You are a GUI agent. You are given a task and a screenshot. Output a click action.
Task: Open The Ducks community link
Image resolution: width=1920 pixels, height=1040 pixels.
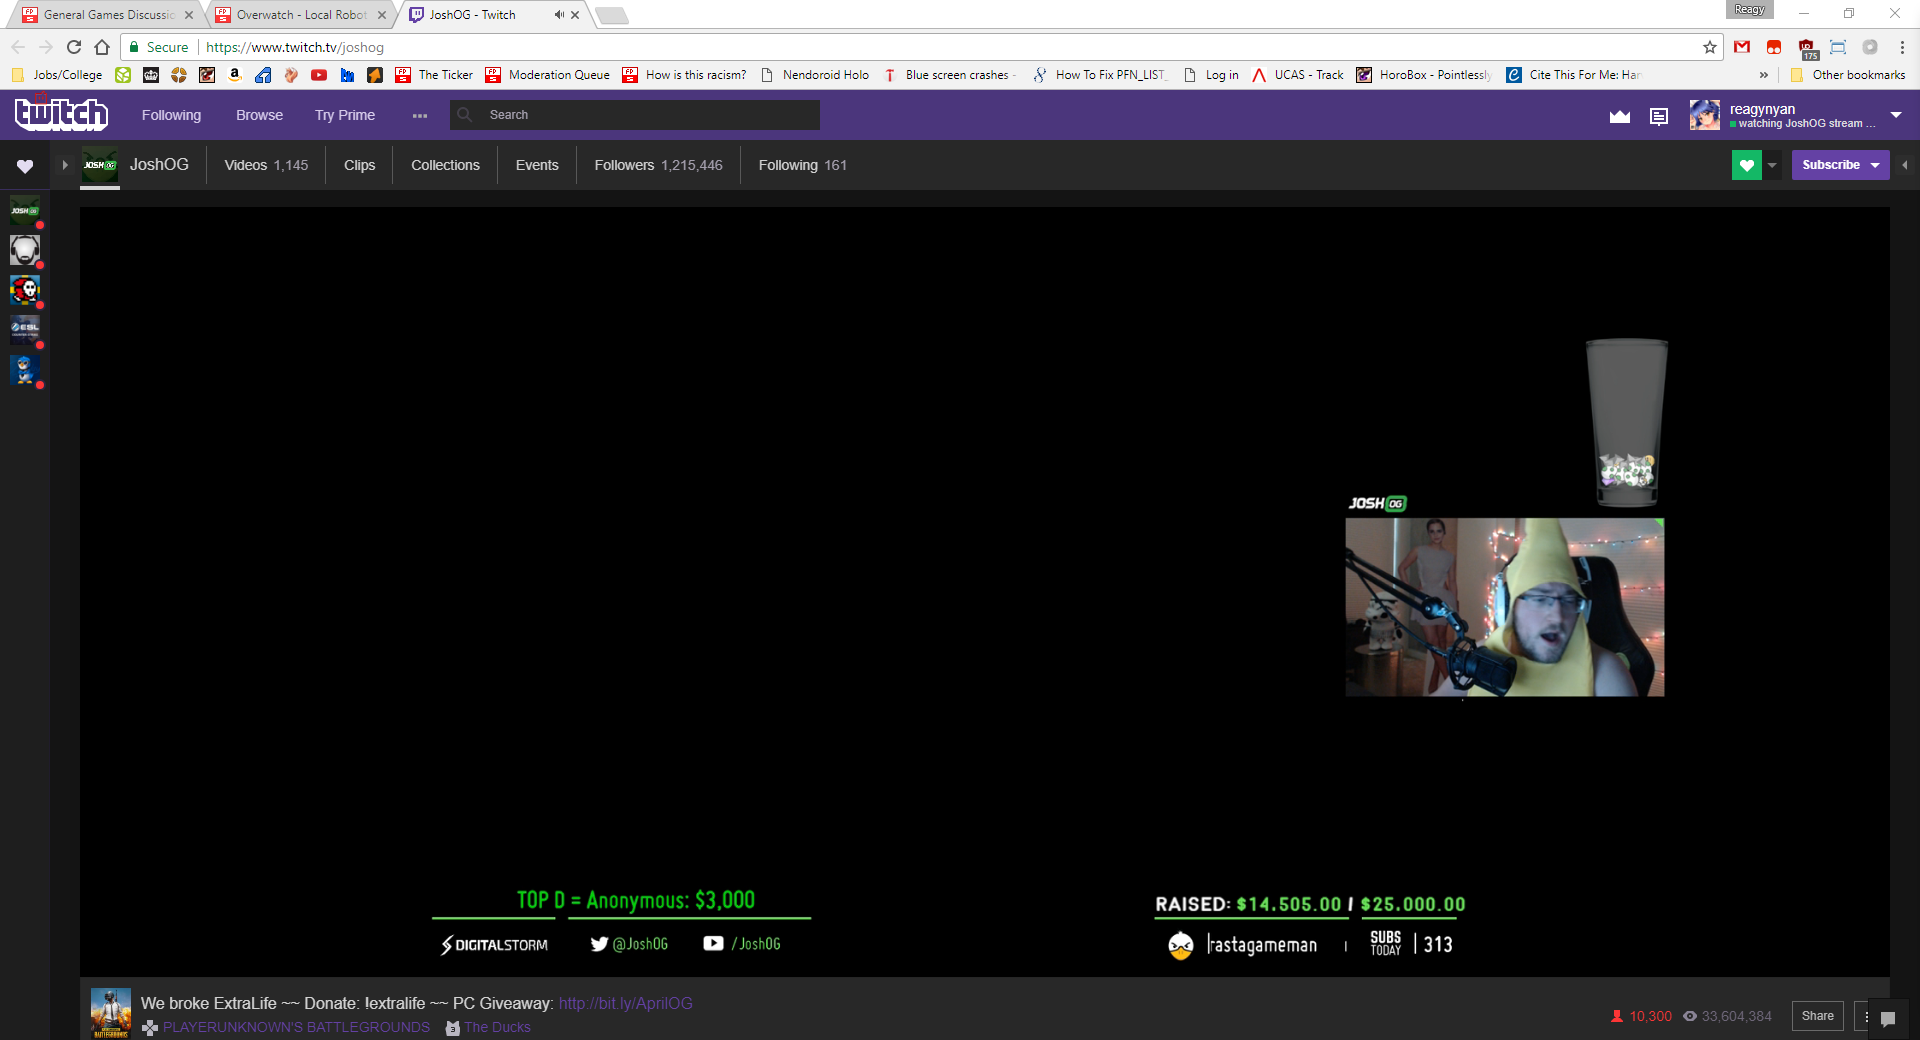tap(497, 1027)
